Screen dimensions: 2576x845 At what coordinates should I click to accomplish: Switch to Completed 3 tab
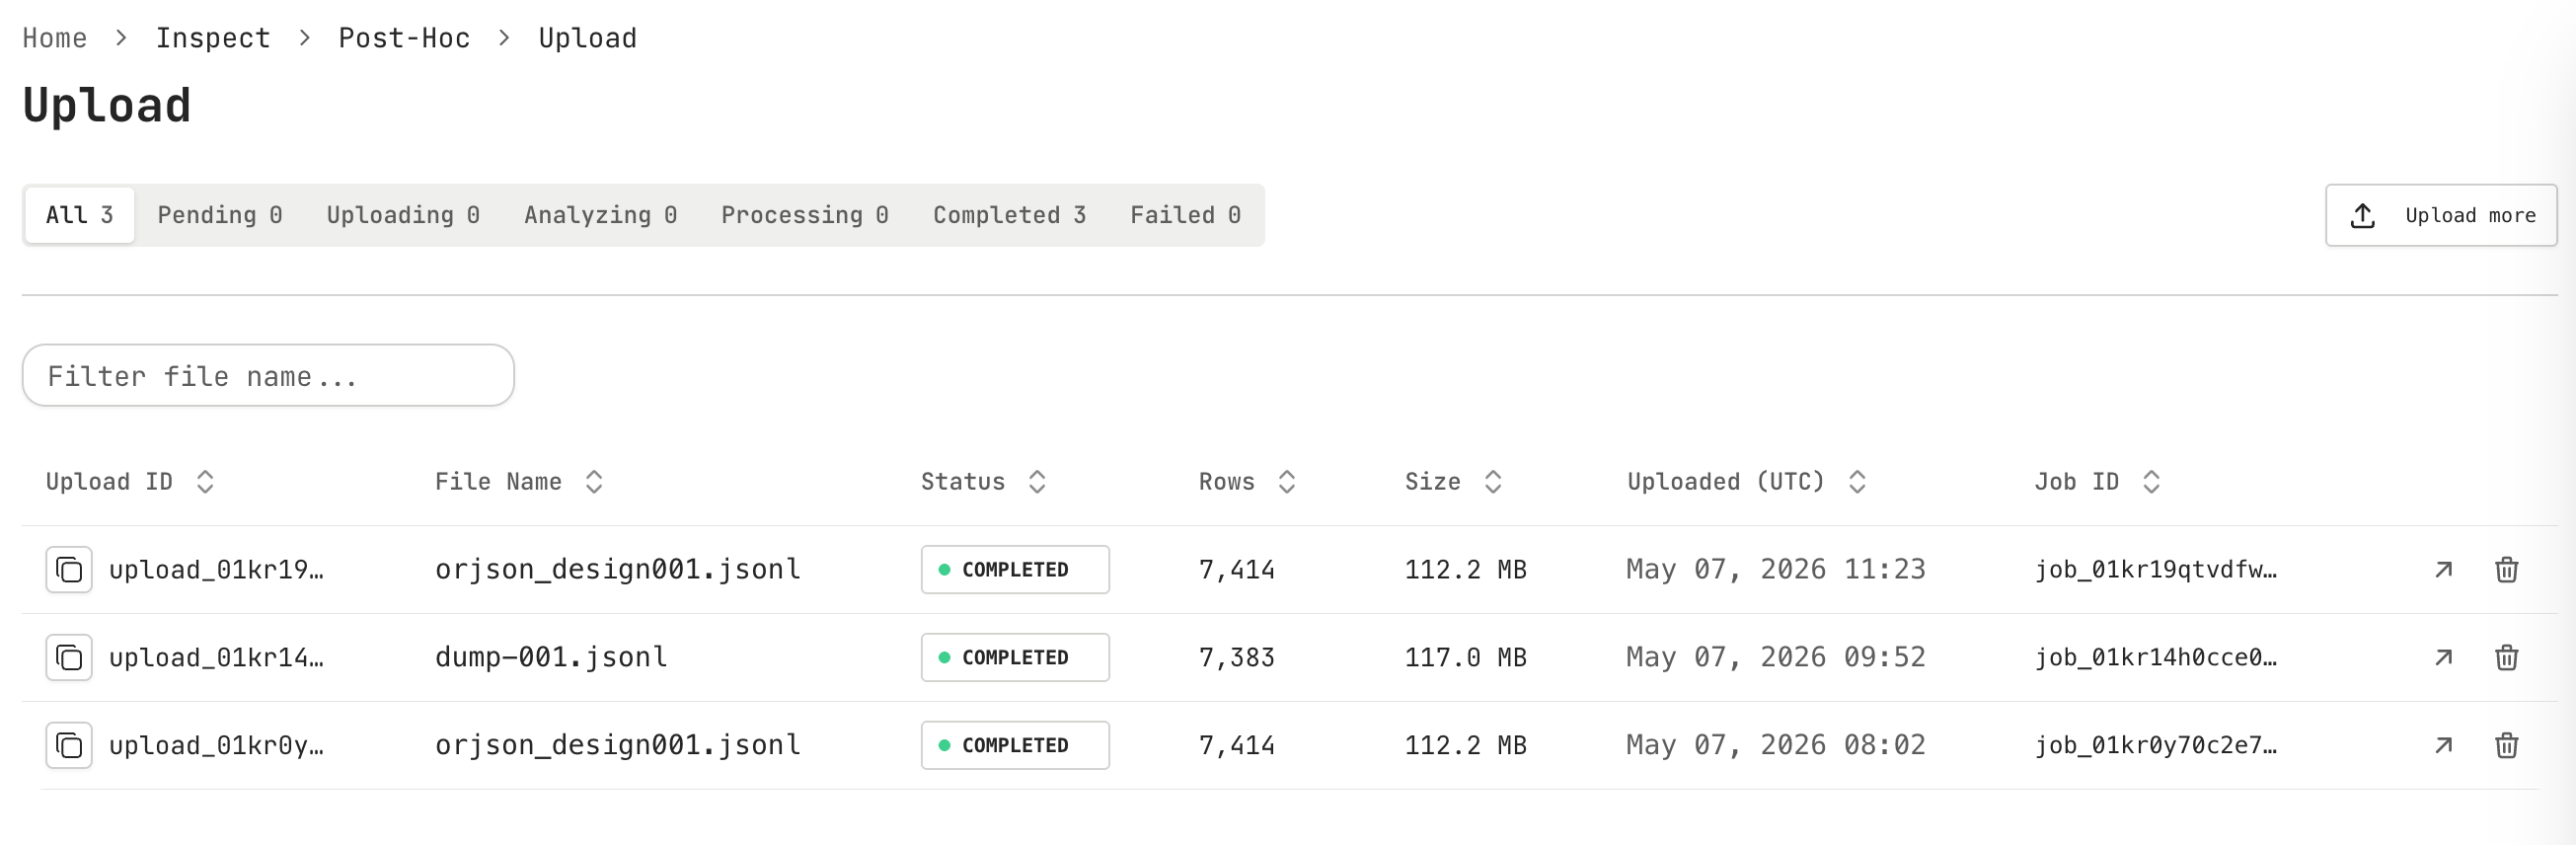[x=1010, y=215]
